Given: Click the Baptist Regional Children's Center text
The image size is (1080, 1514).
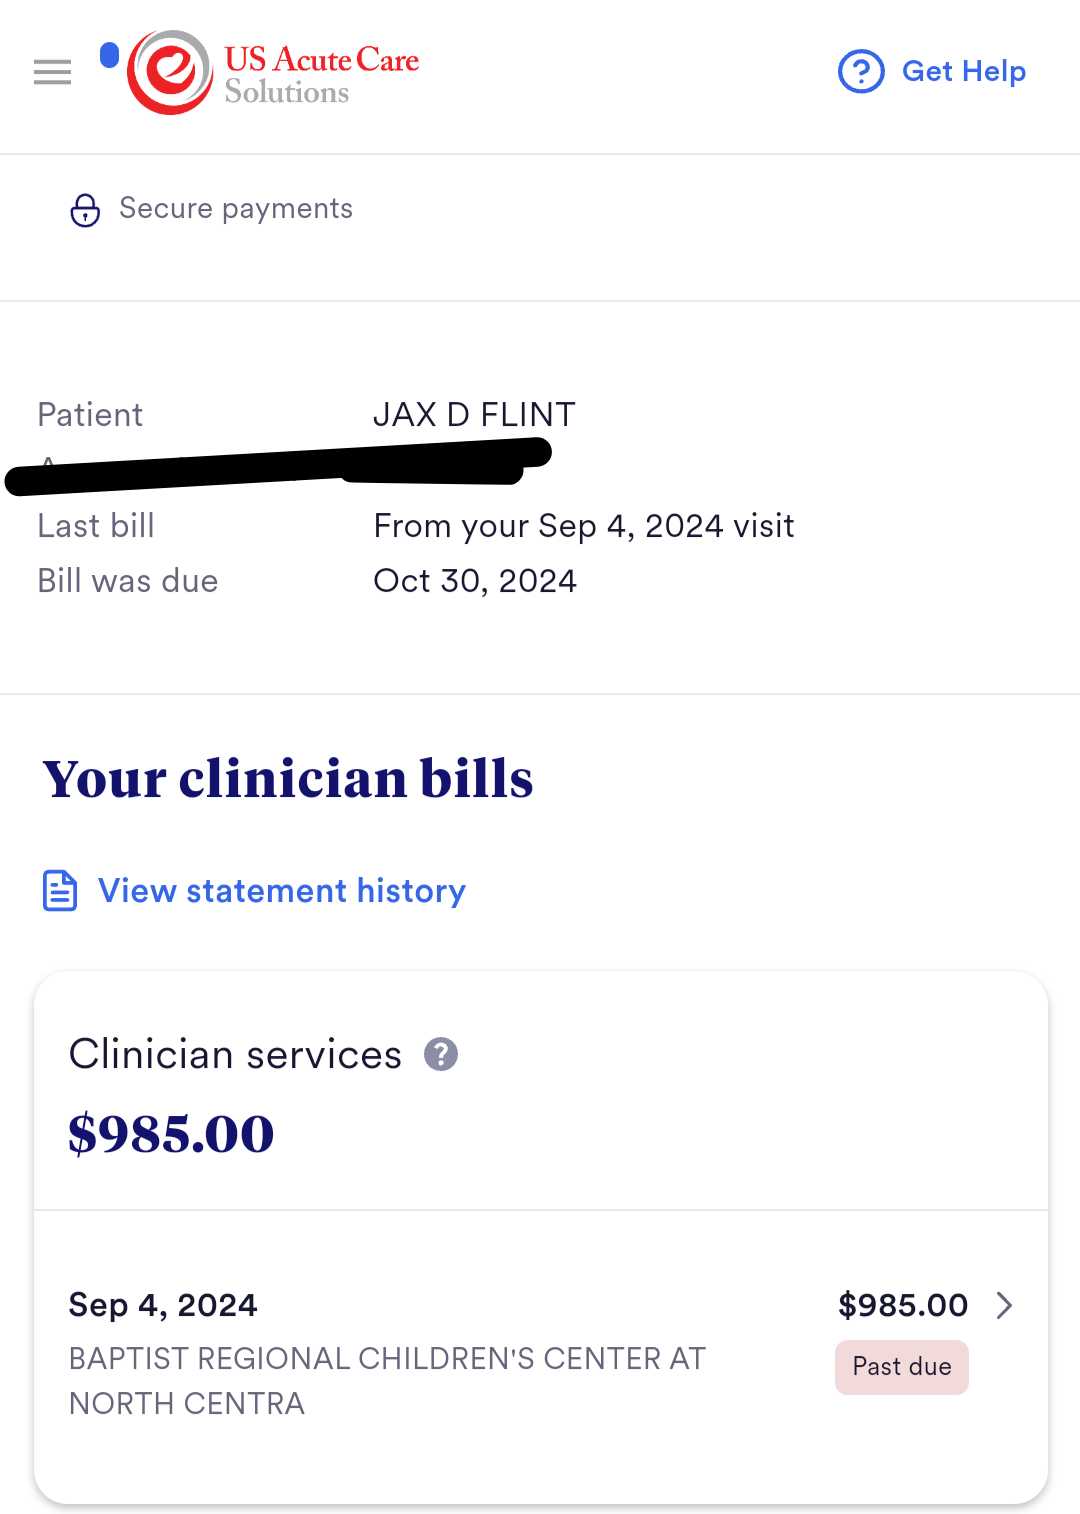Looking at the screenshot, I should tap(387, 1380).
